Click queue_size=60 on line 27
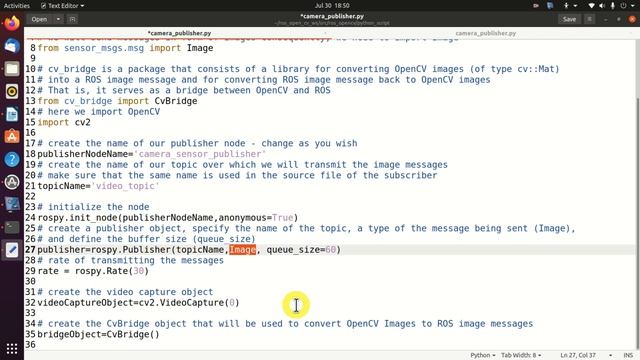640x360 pixels. [x=301, y=249]
